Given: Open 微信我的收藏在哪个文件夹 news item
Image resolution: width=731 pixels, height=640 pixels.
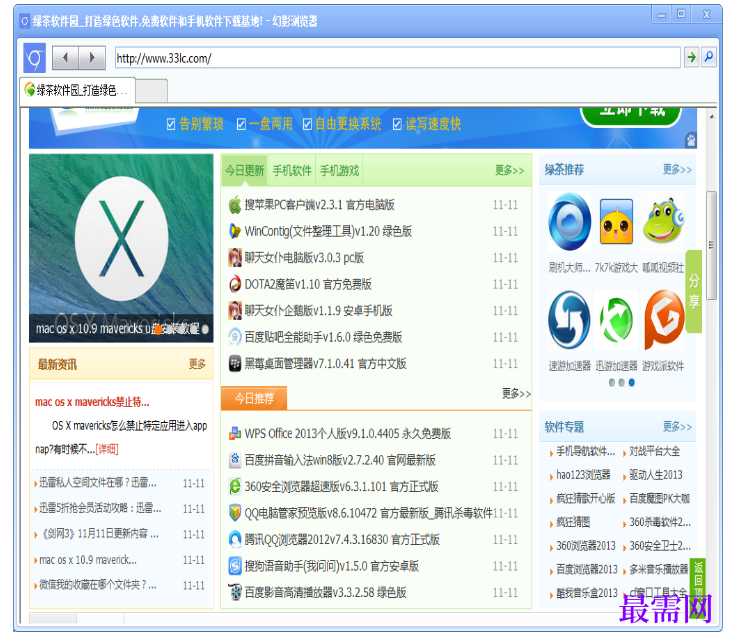Looking at the screenshot, I should click(98, 585).
